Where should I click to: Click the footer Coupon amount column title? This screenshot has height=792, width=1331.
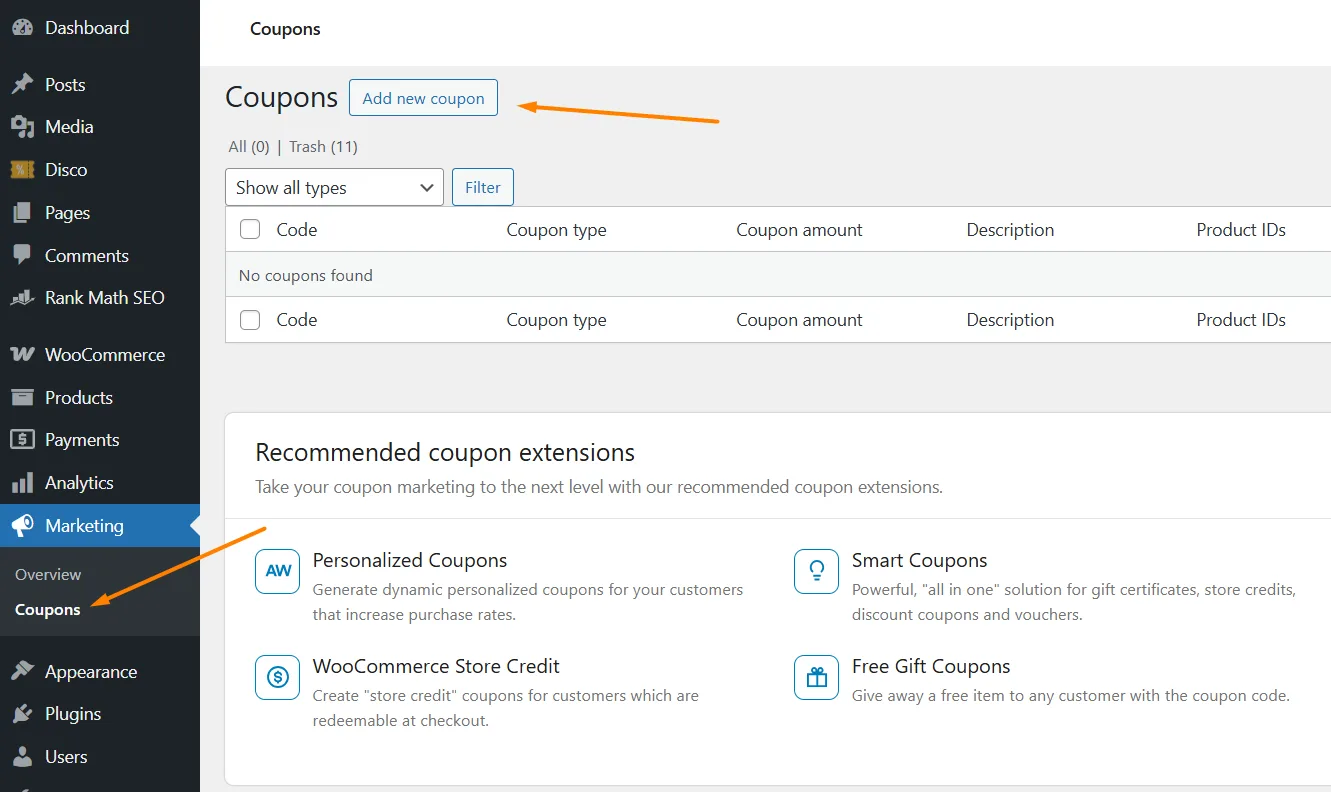[800, 320]
